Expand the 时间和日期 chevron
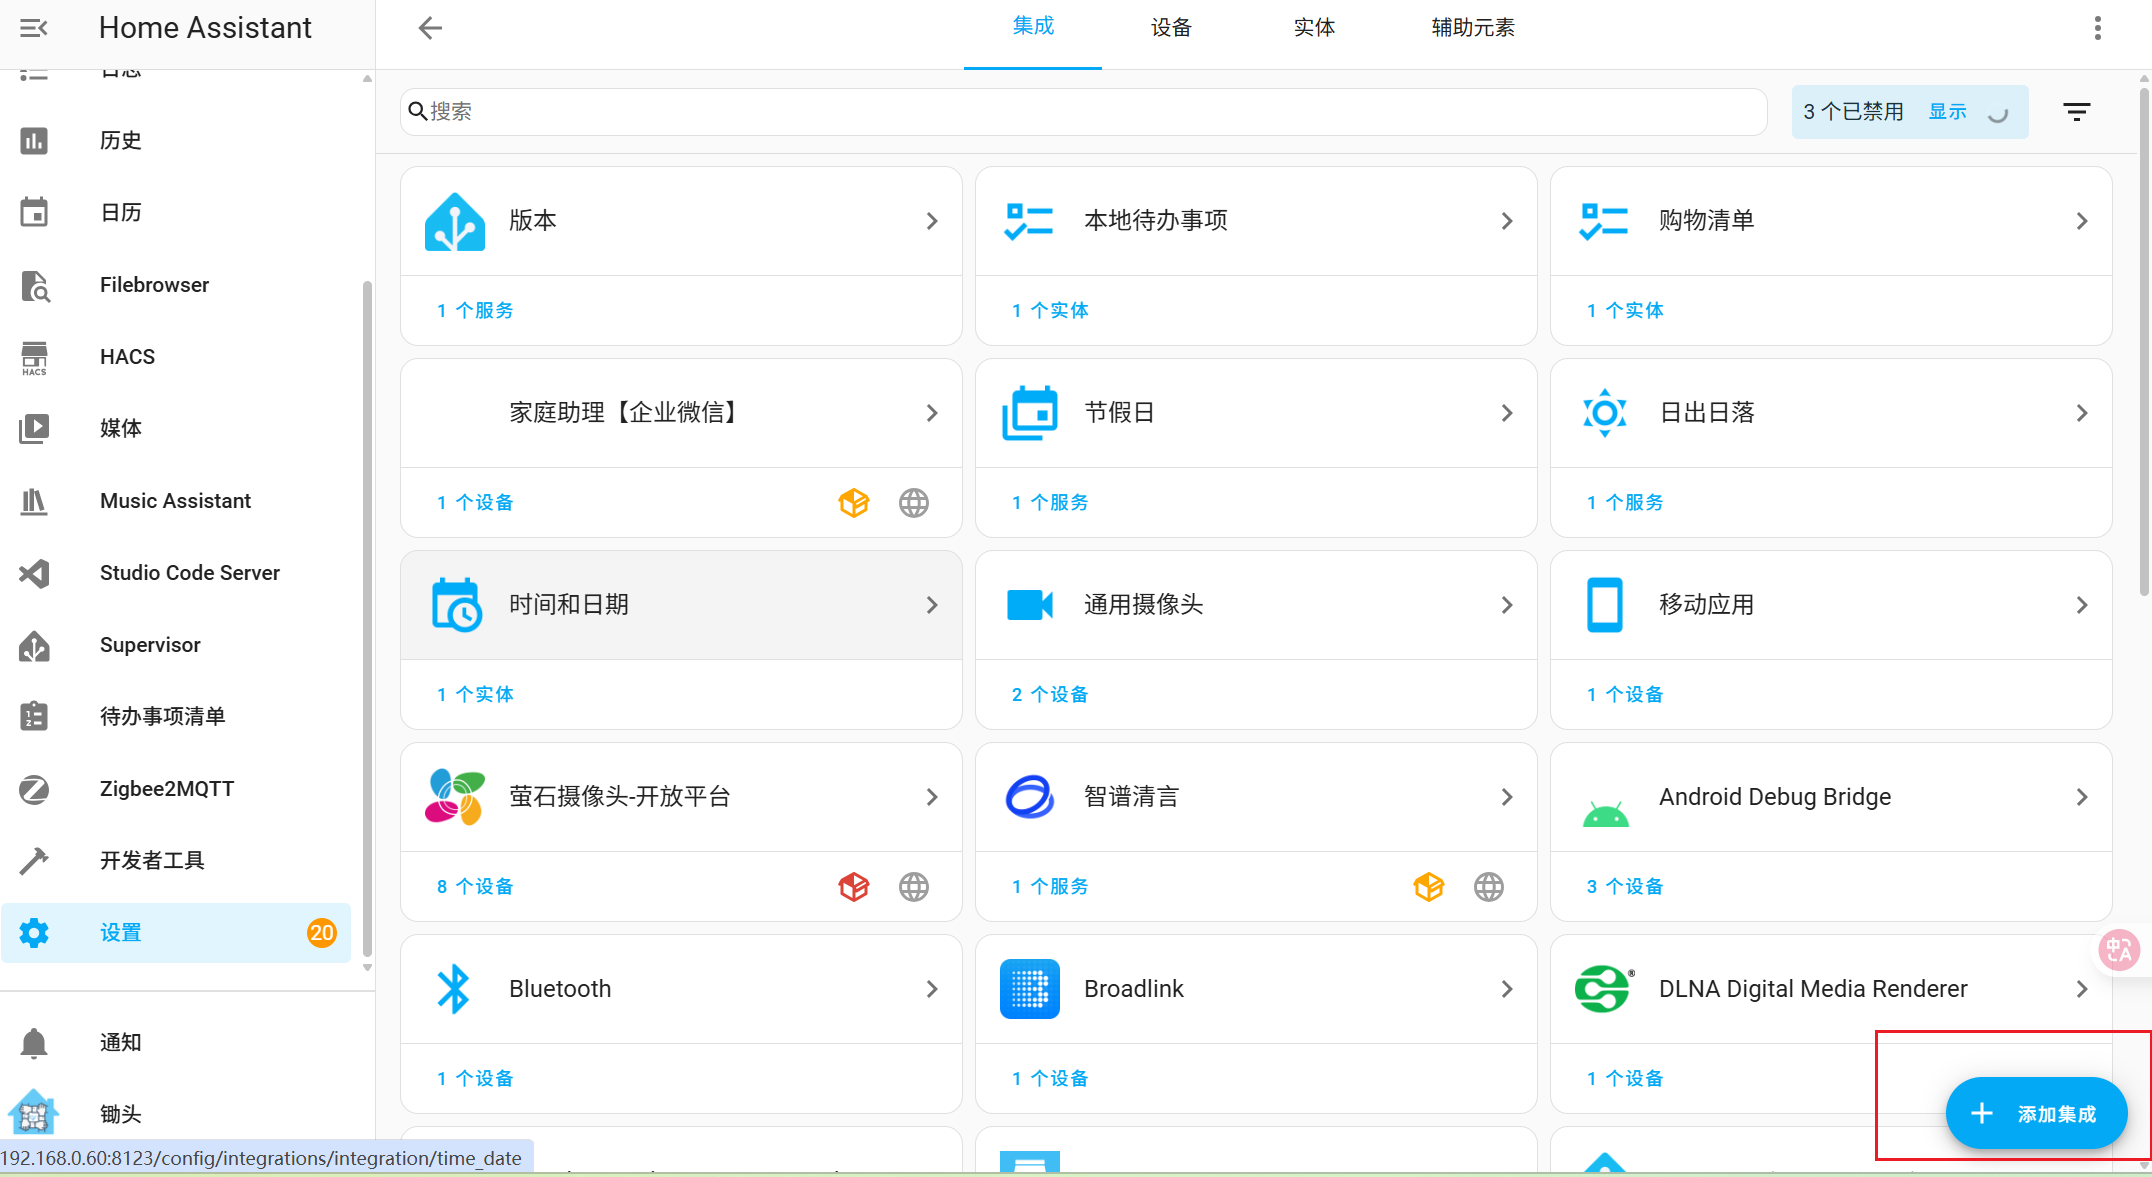This screenshot has width=2152, height=1177. pyautogui.click(x=932, y=605)
